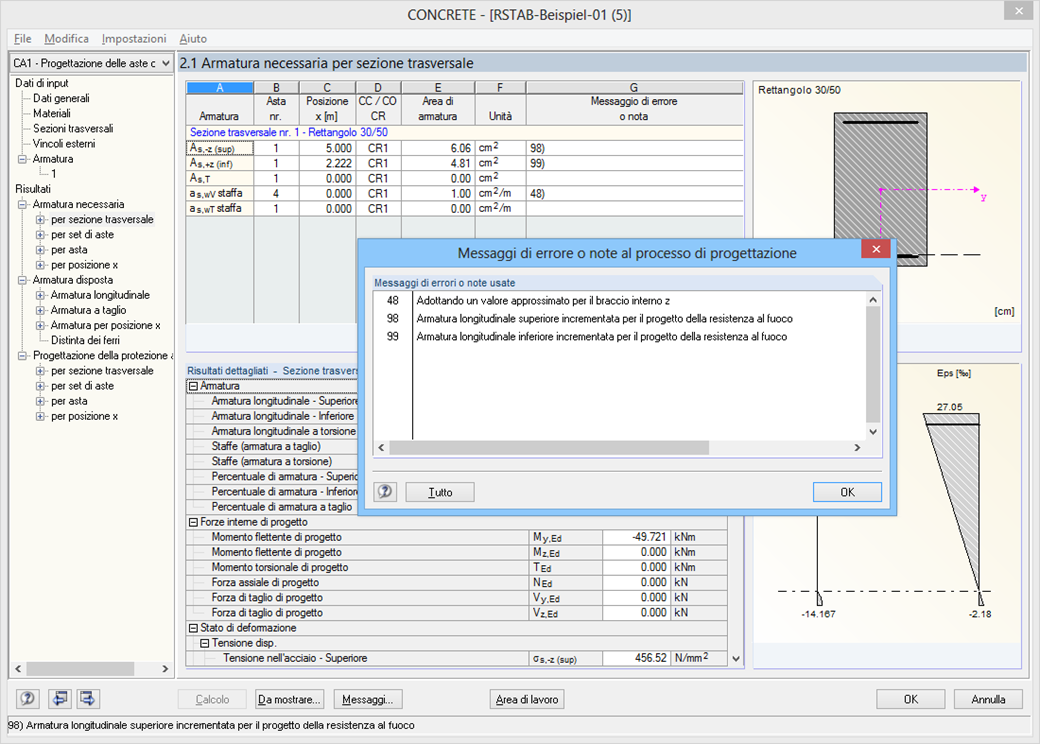Click message 99 row in dialog

[619, 336]
